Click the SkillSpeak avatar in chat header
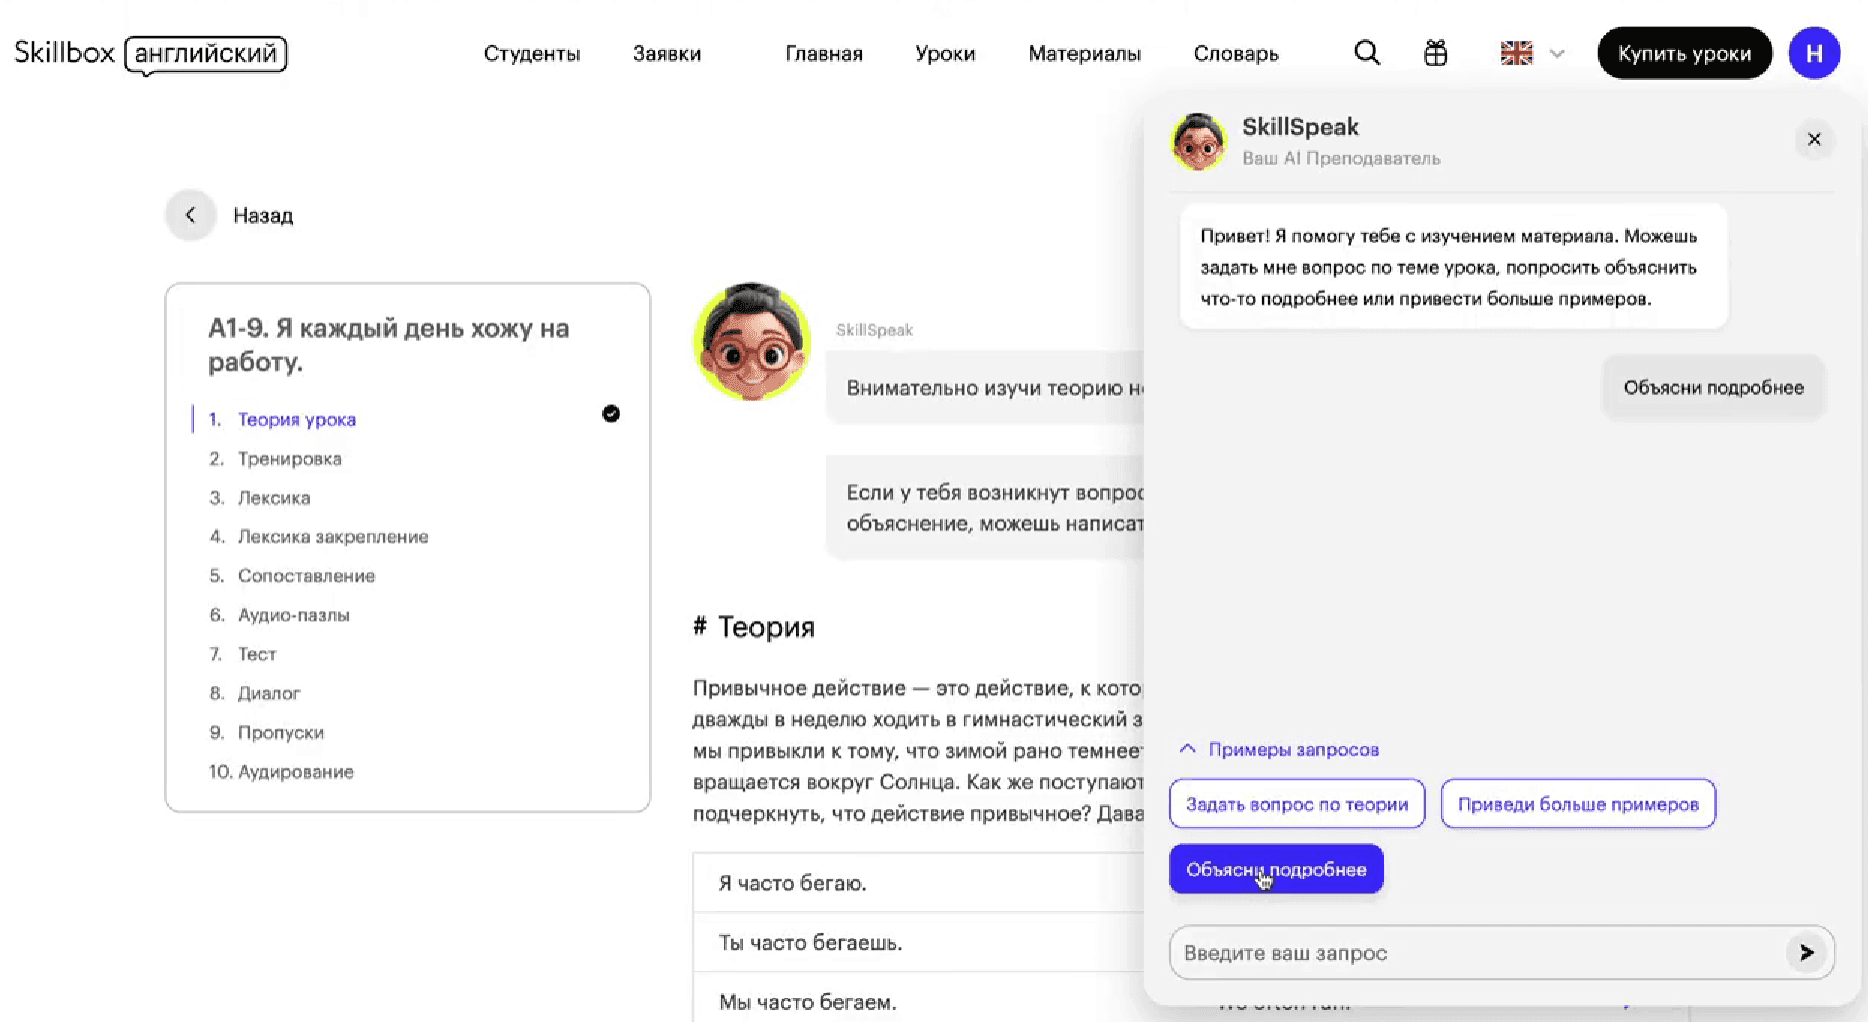The width and height of the screenshot is (1868, 1022). pos(1198,141)
